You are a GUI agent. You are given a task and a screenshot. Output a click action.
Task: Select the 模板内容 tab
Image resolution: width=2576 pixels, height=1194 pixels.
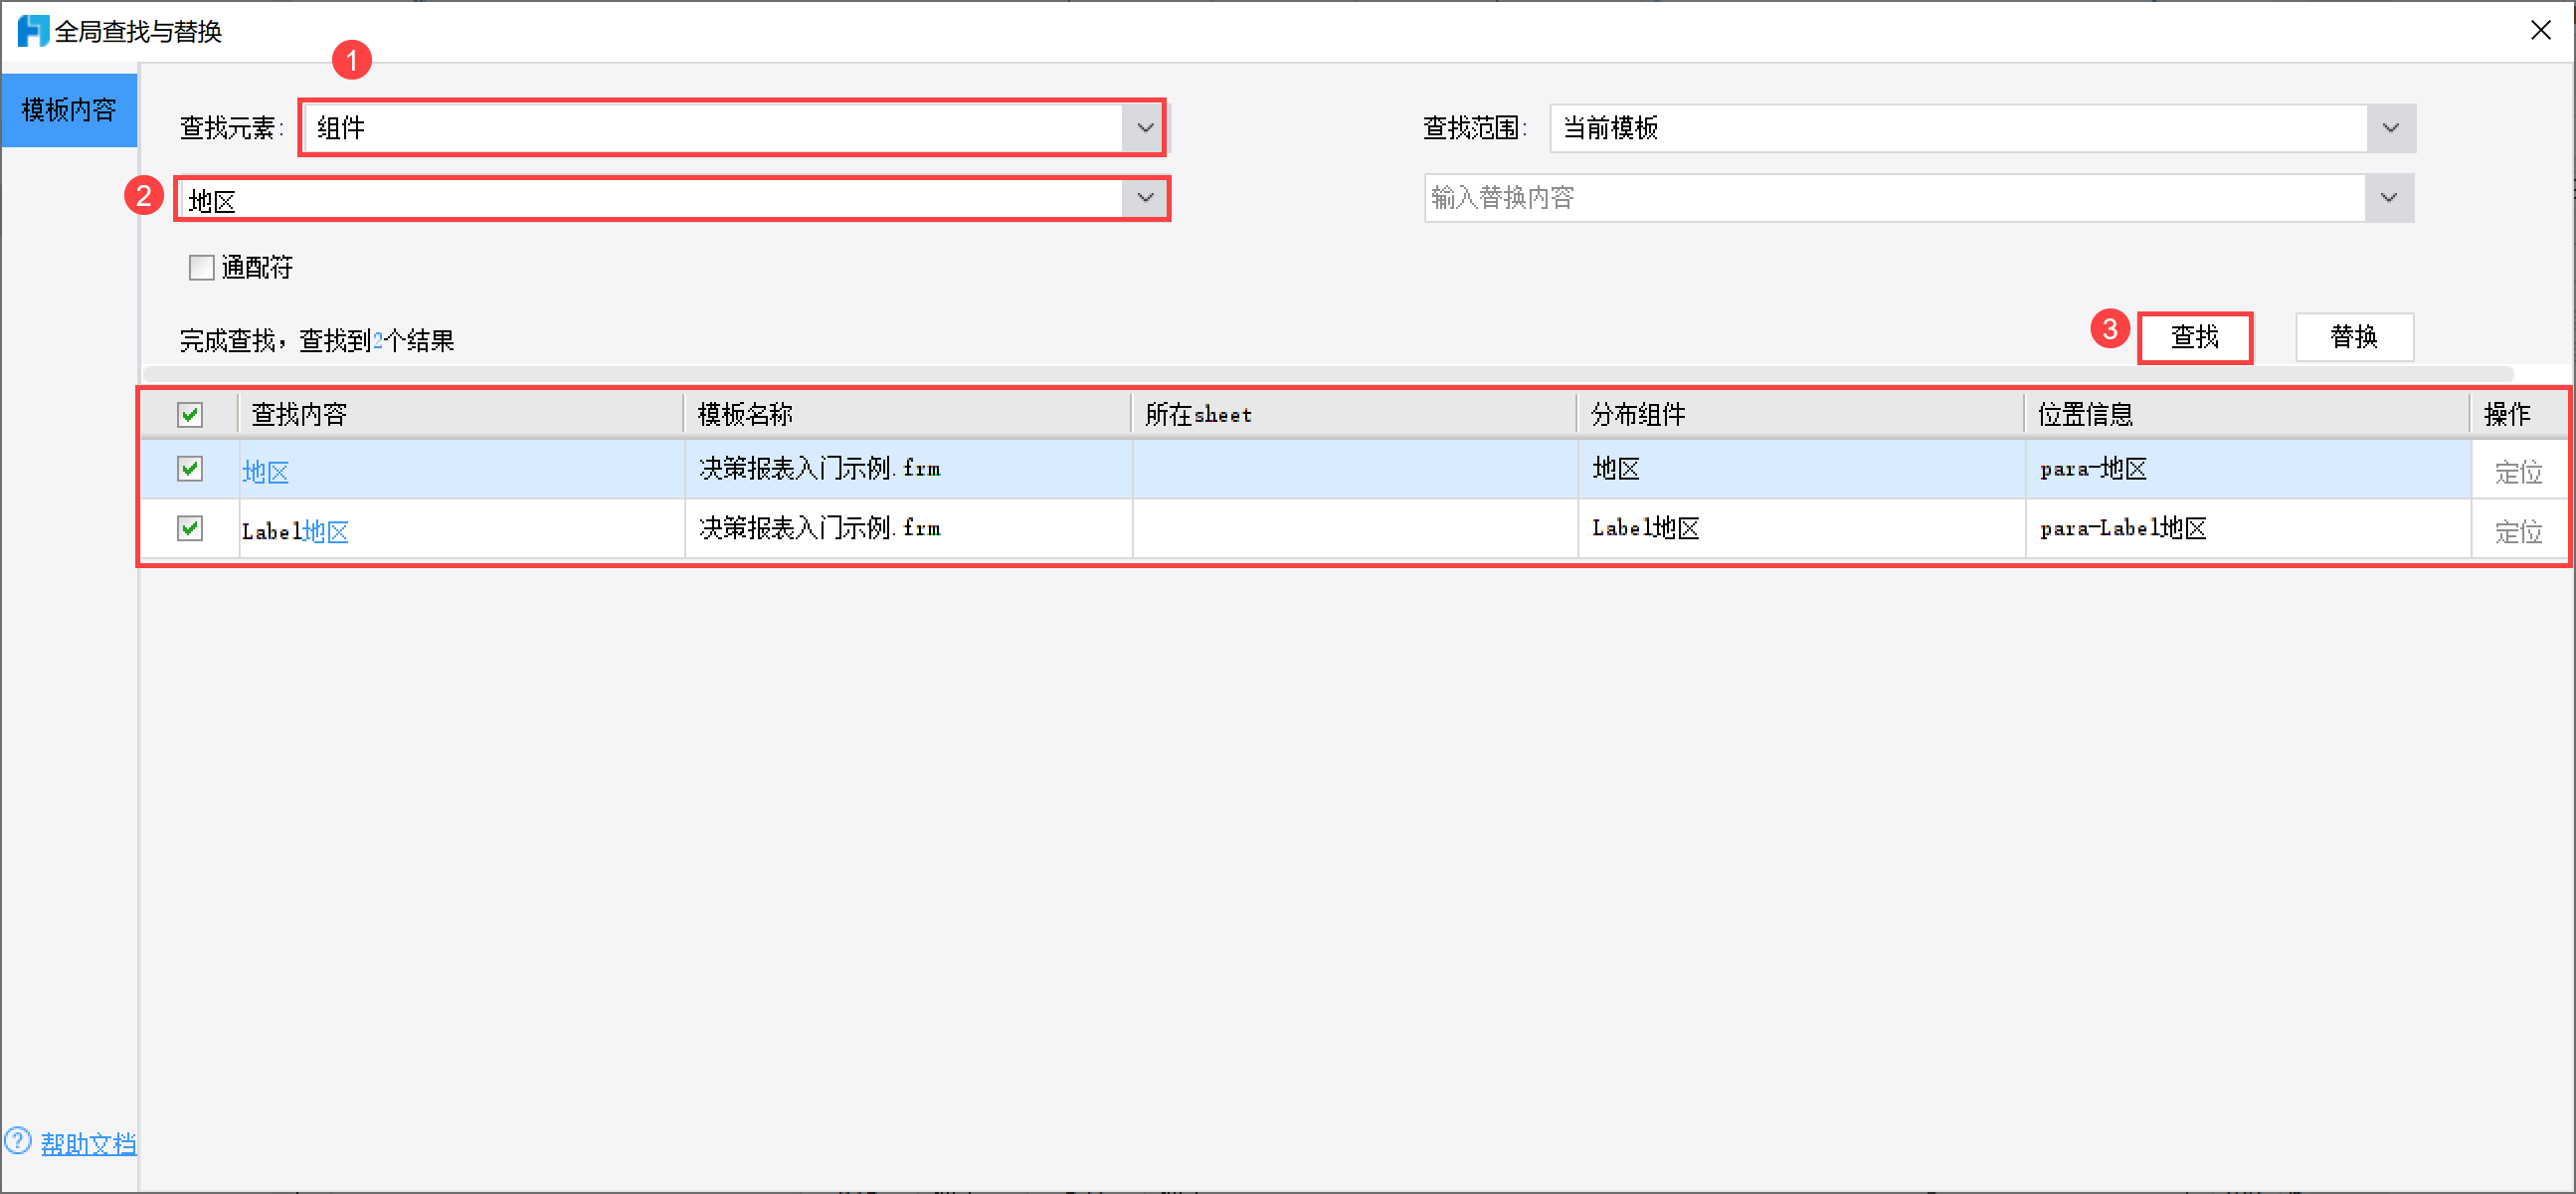(x=69, y=110)
